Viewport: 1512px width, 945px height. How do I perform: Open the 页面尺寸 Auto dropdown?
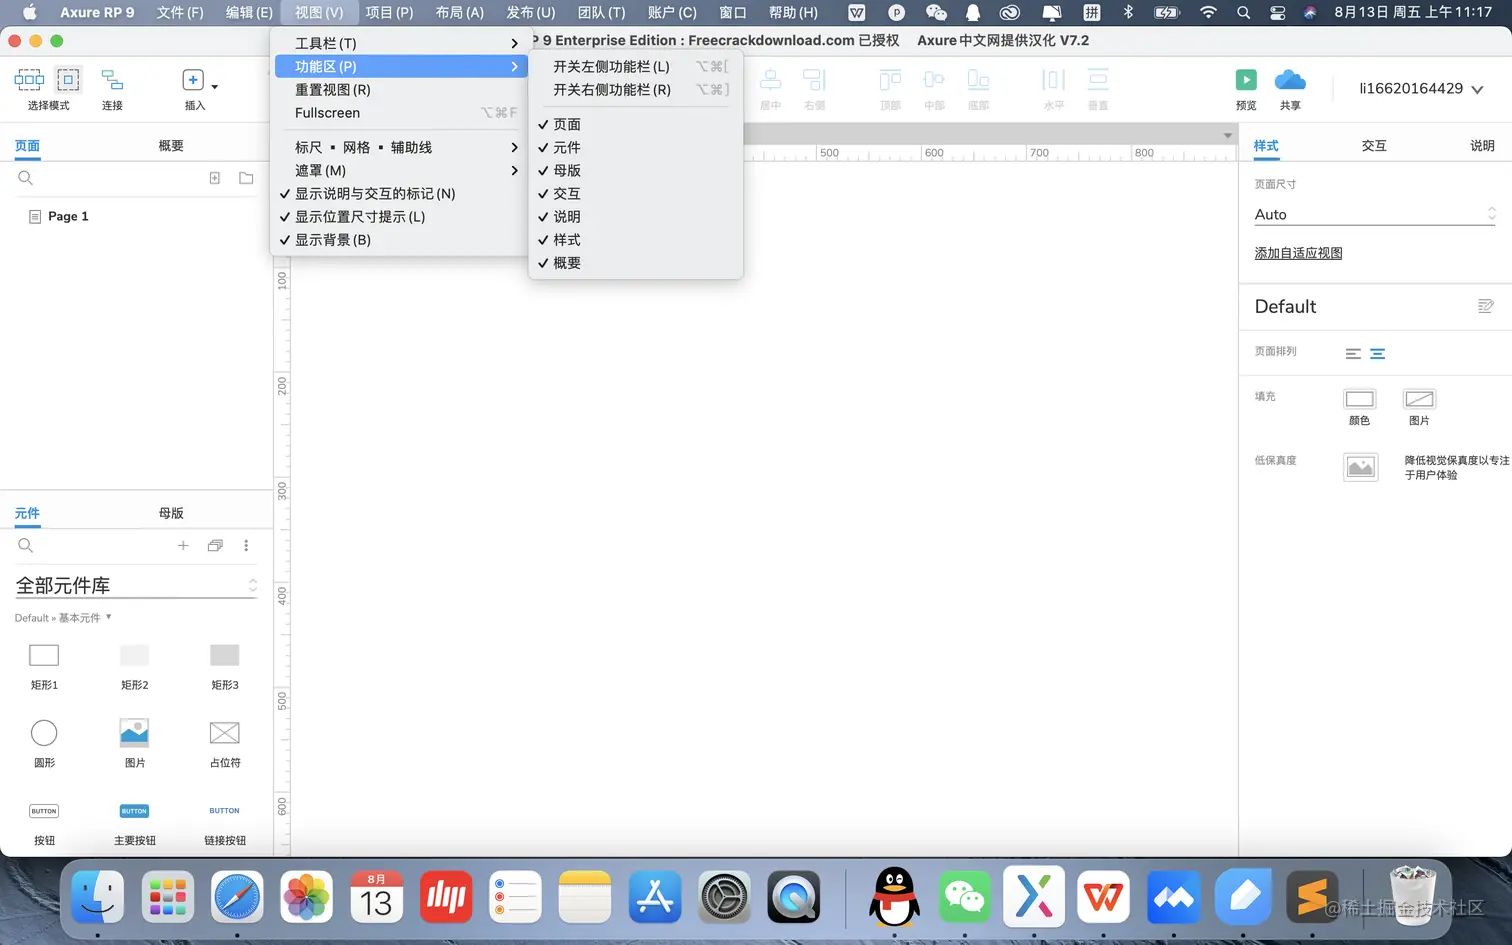[x=1375, y=214]
